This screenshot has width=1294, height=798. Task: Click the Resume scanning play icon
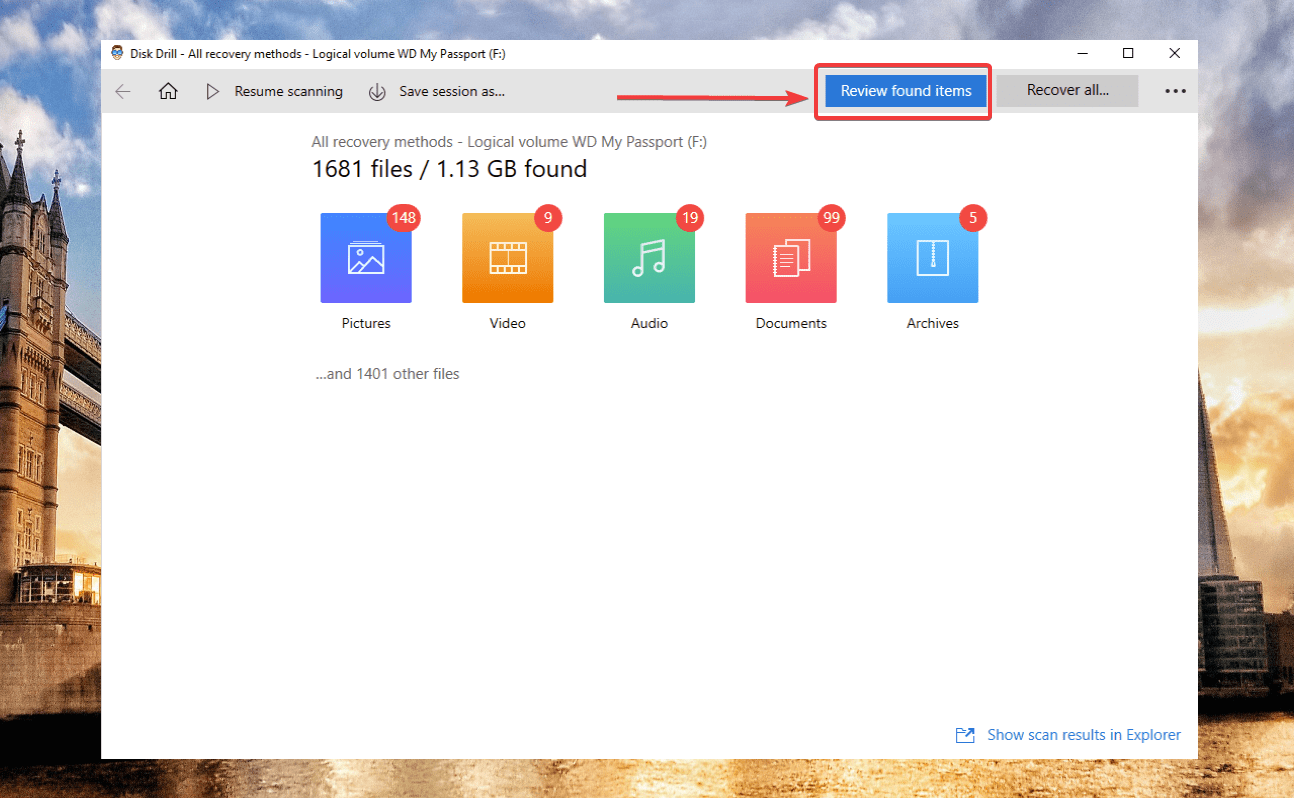pyautogui.click(x=212, y=91)
